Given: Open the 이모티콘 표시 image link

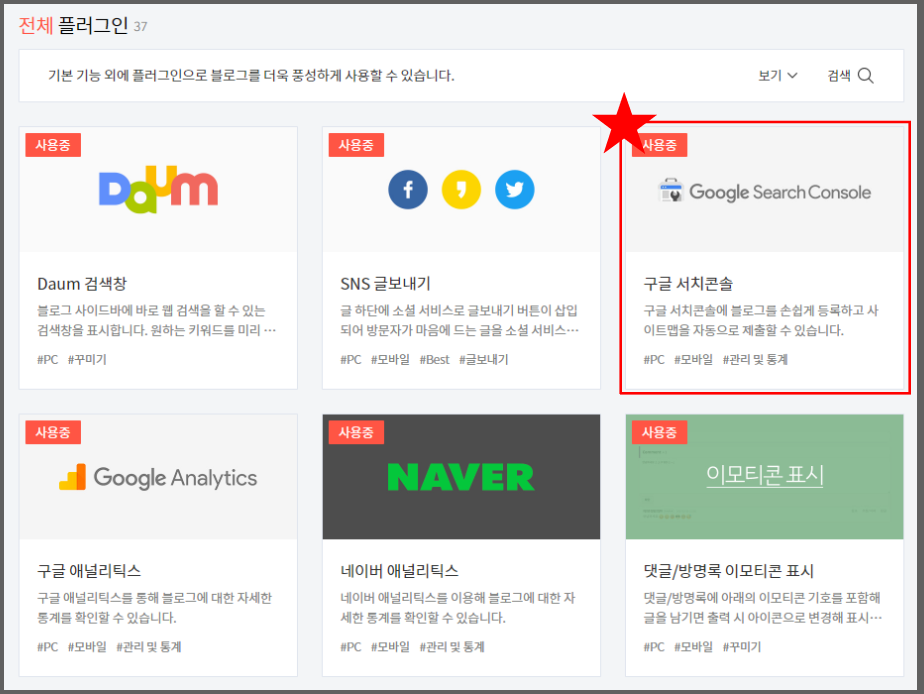Looking at the screenshot, I should pyautogui.click(x=764, y=475).
